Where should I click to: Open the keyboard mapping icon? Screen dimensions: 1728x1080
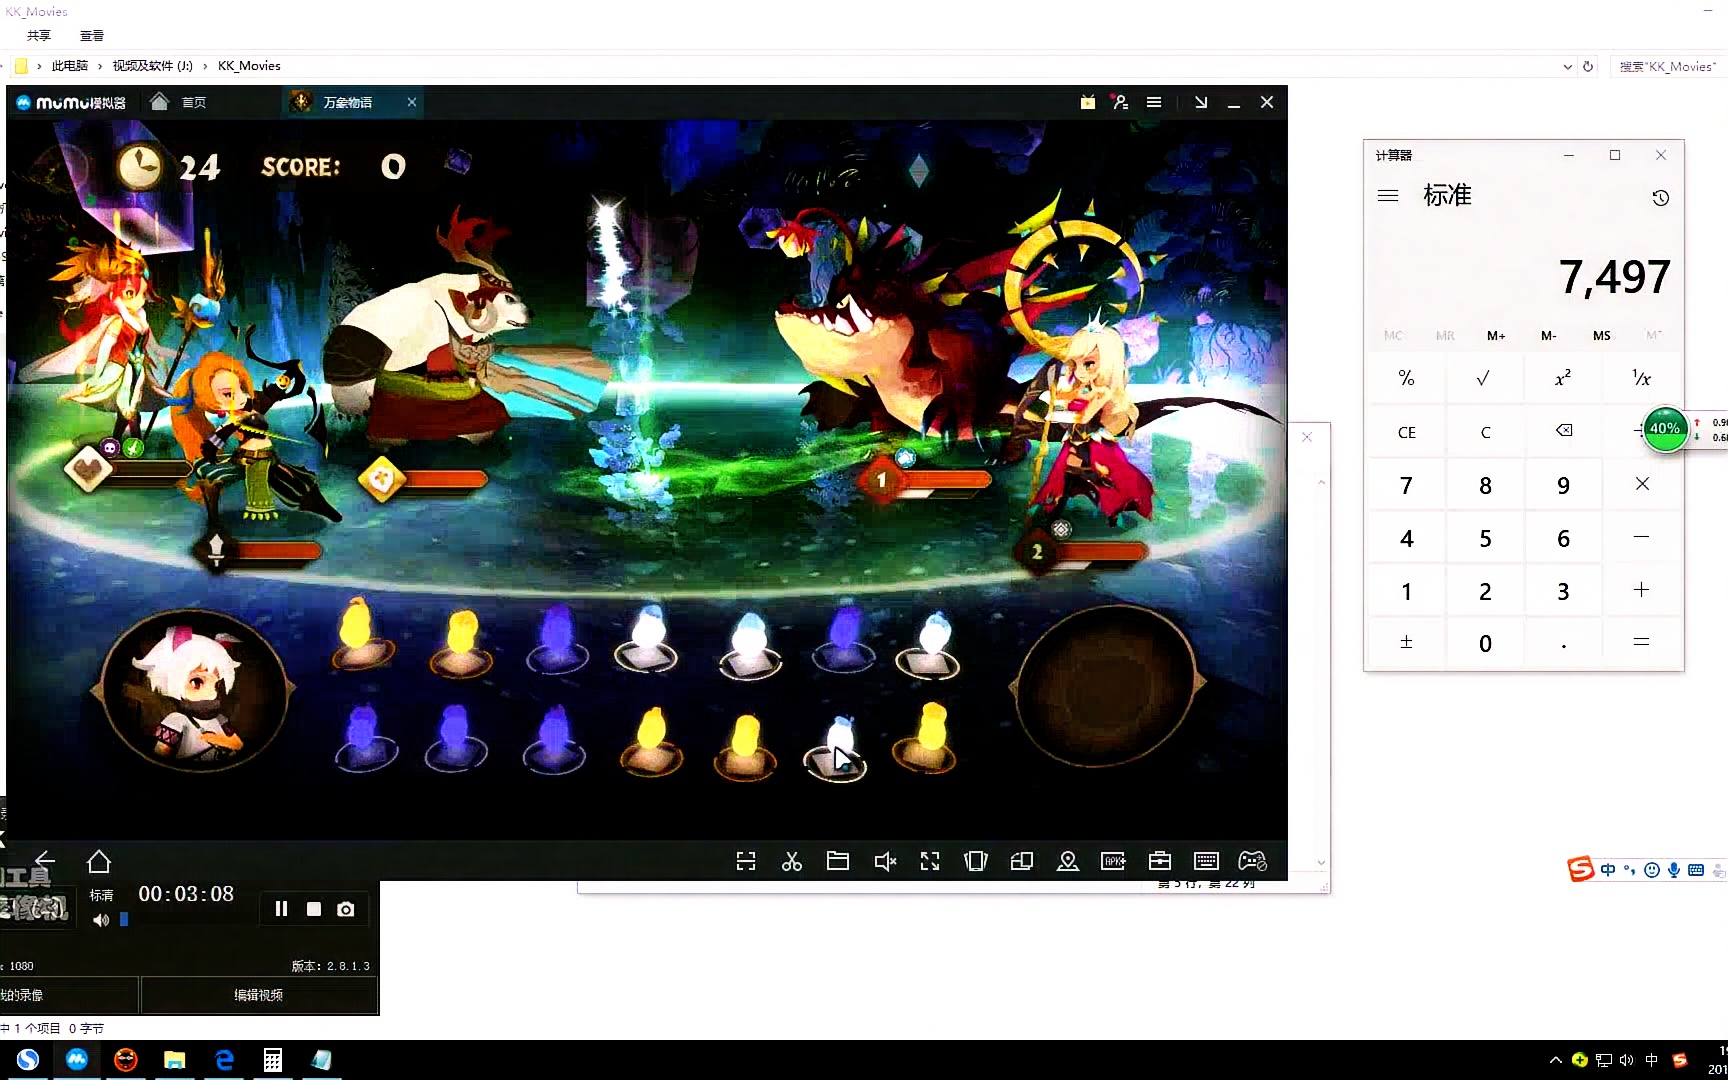[x=1206, y=861]
